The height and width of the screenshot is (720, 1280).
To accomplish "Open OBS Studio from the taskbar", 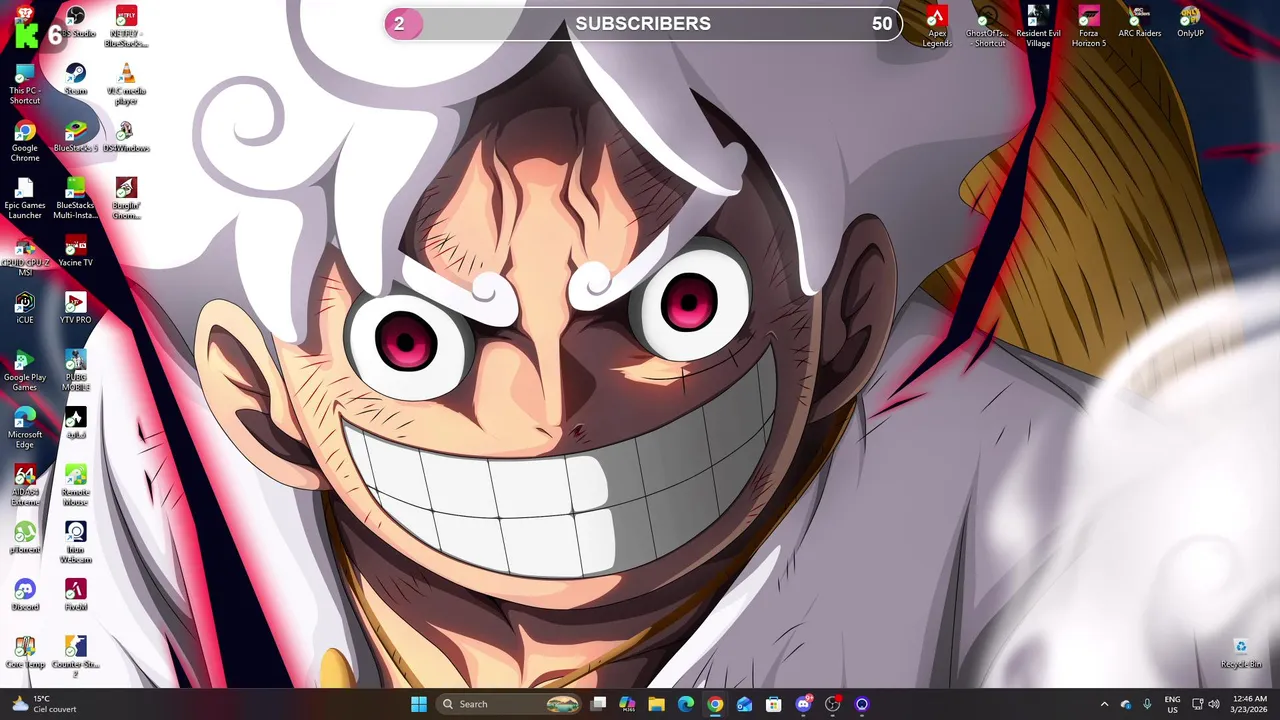I will [832, 704].
